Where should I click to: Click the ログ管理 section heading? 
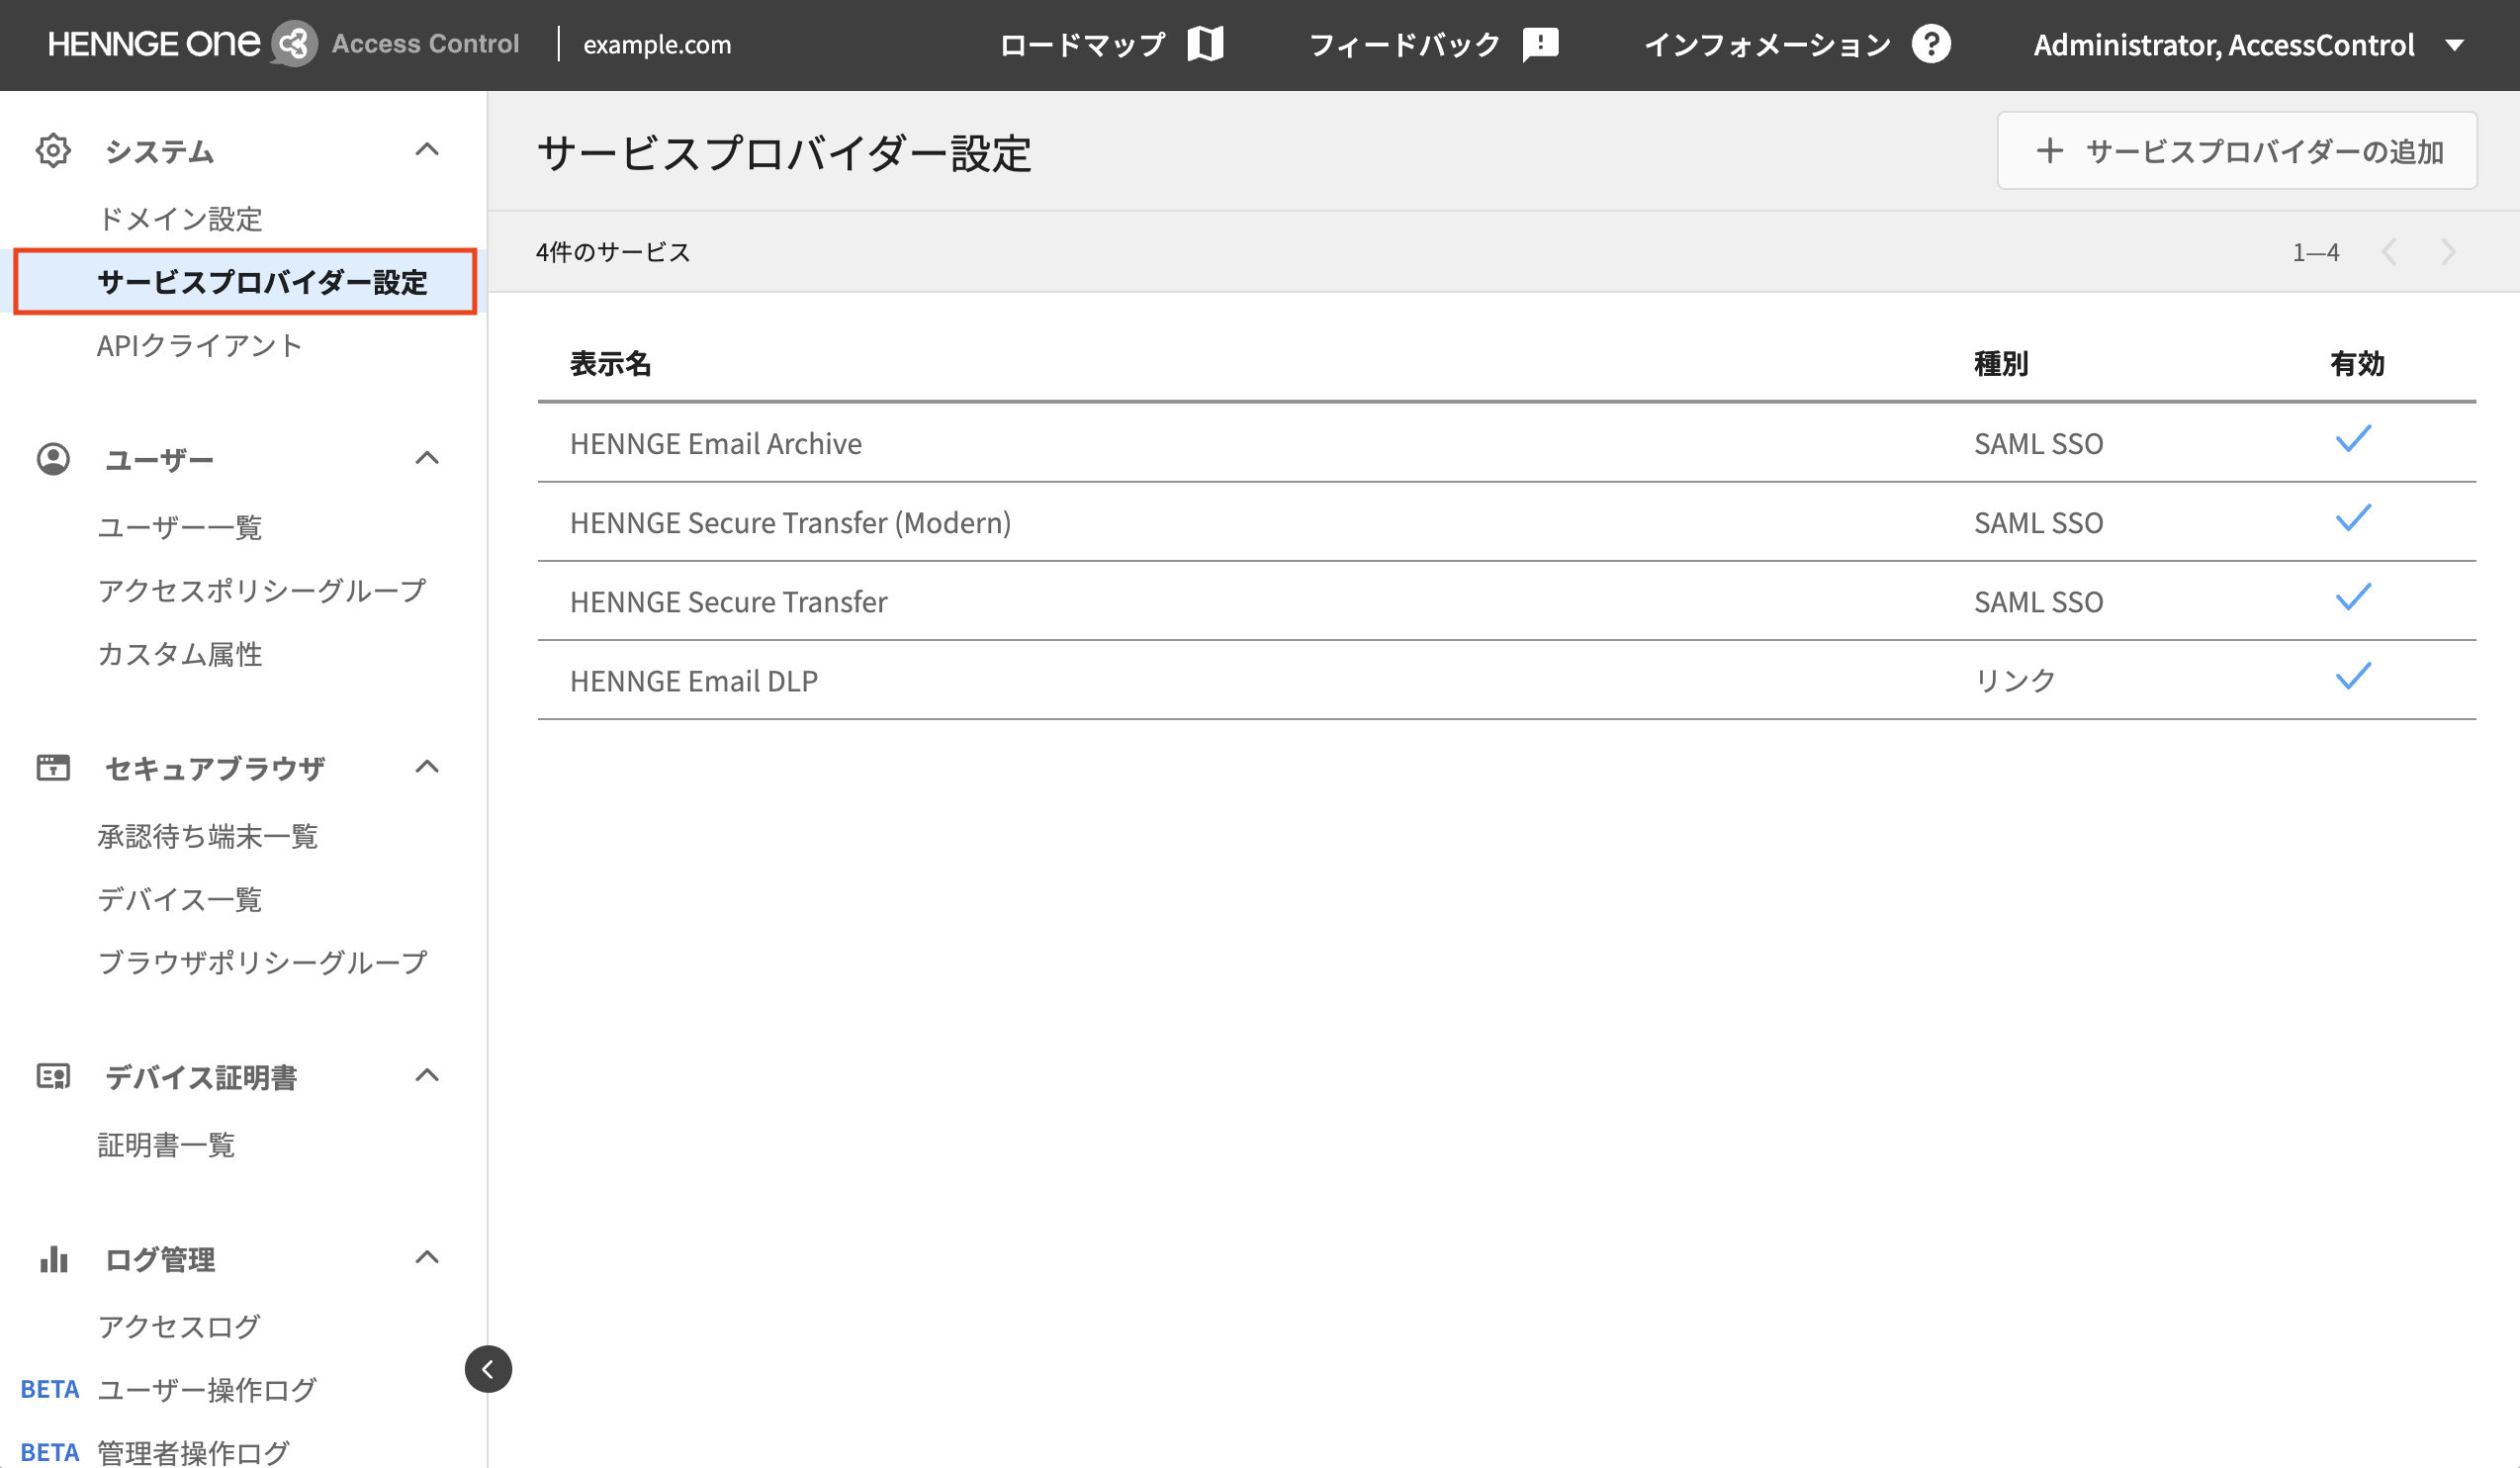pyautogui.click(x=160, y=1259)
